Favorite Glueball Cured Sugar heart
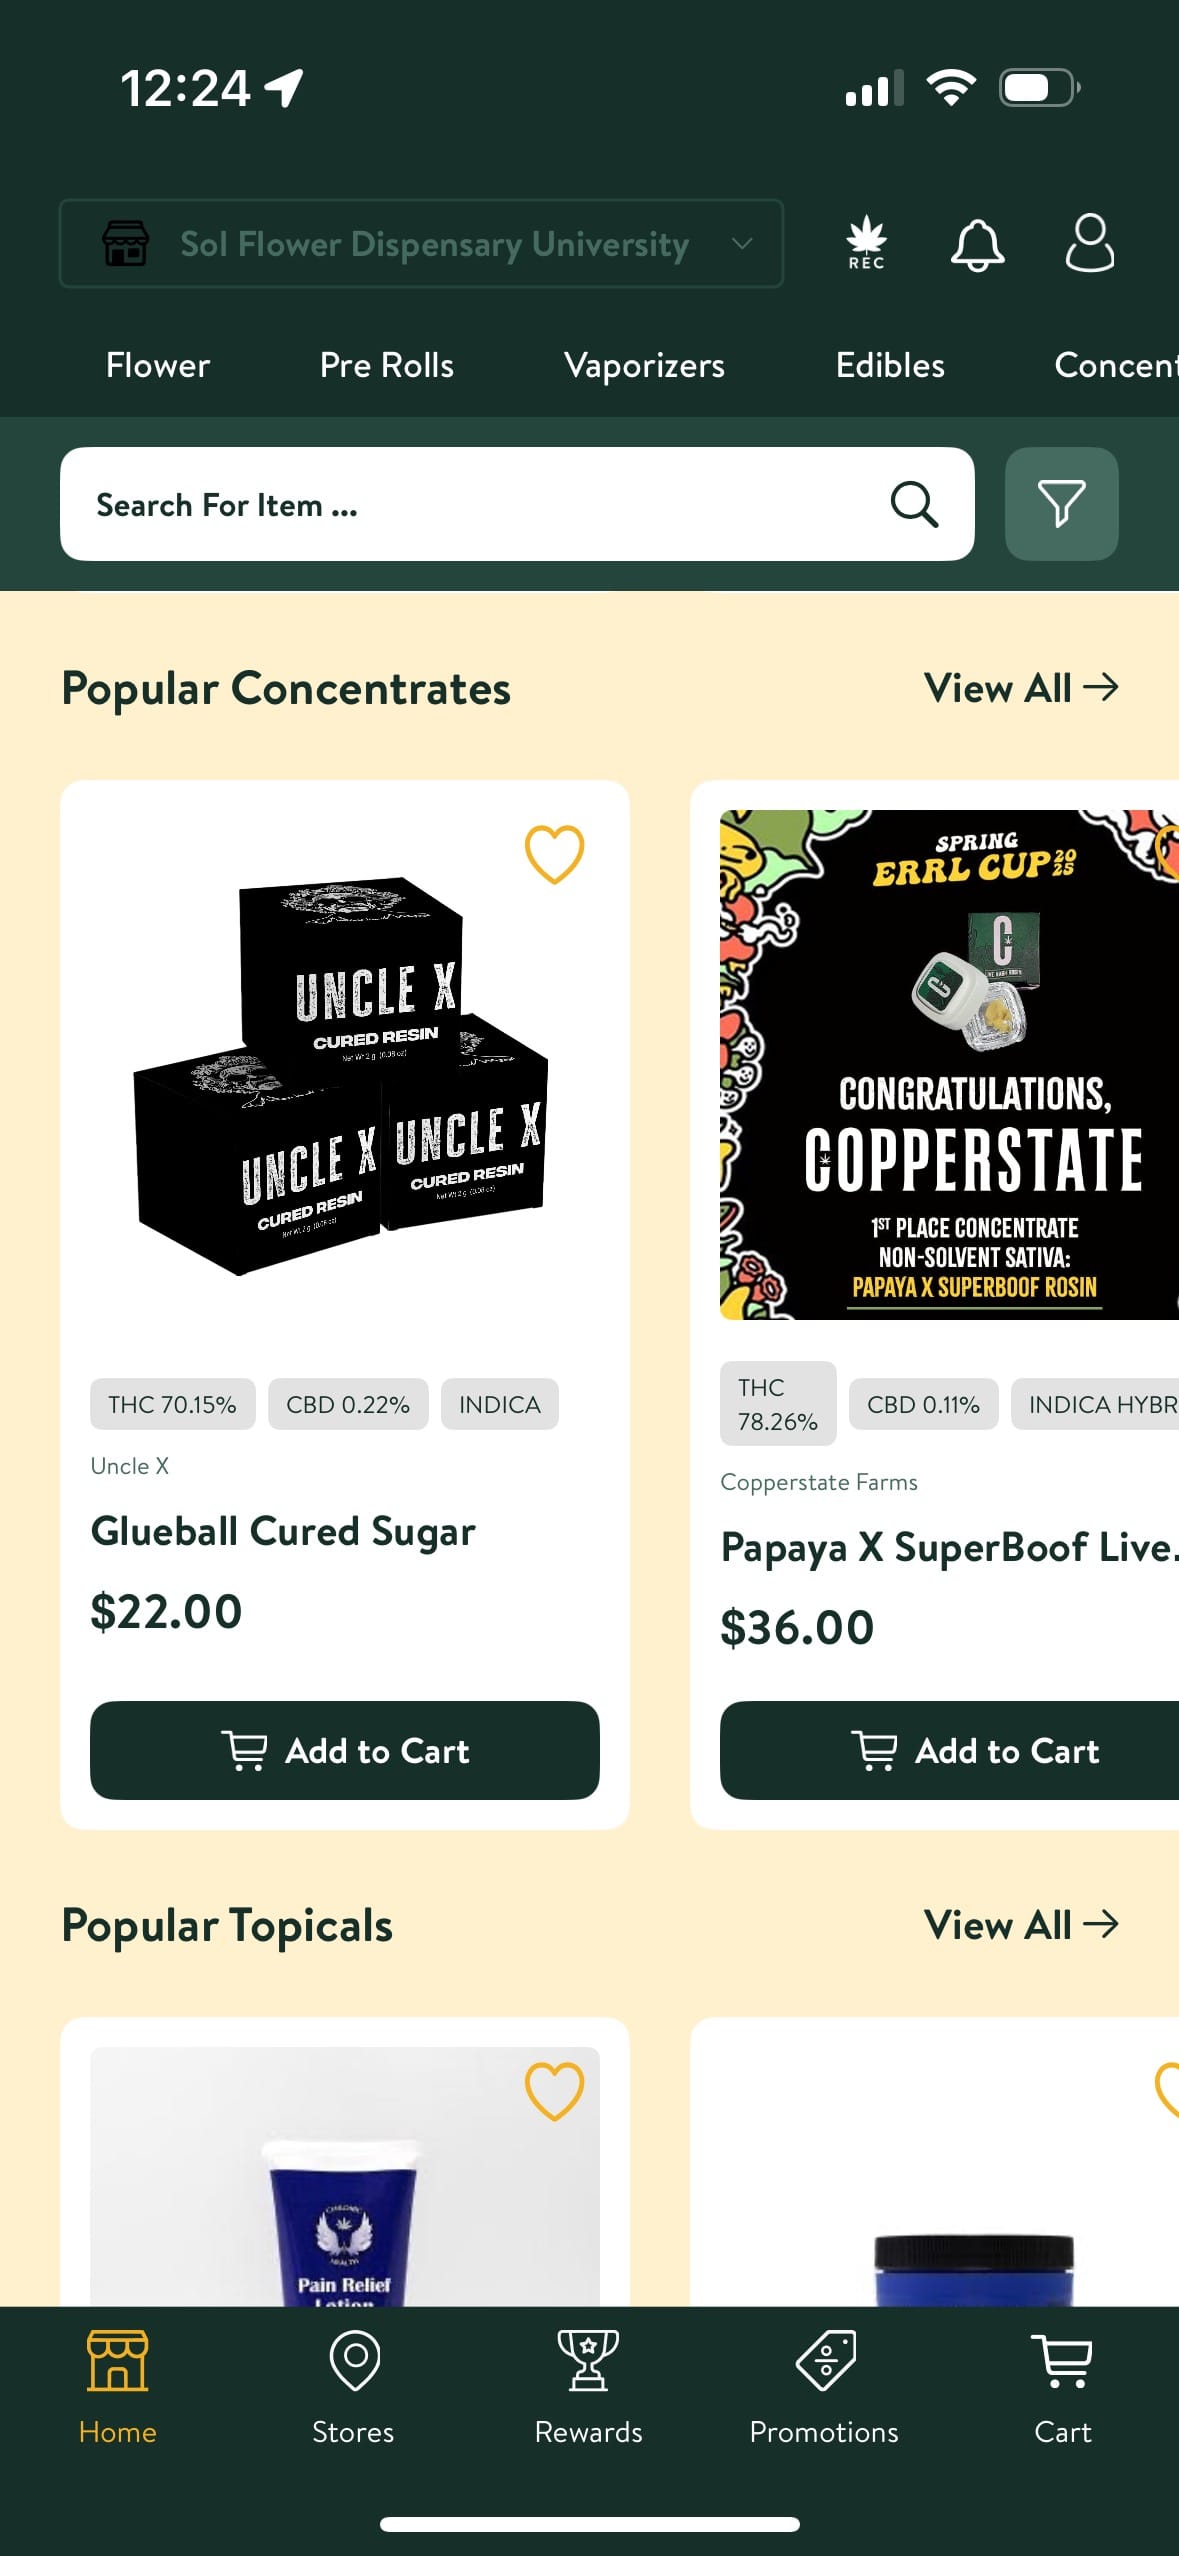This screenshot has width=1179, height=2556. coord(554,854)
